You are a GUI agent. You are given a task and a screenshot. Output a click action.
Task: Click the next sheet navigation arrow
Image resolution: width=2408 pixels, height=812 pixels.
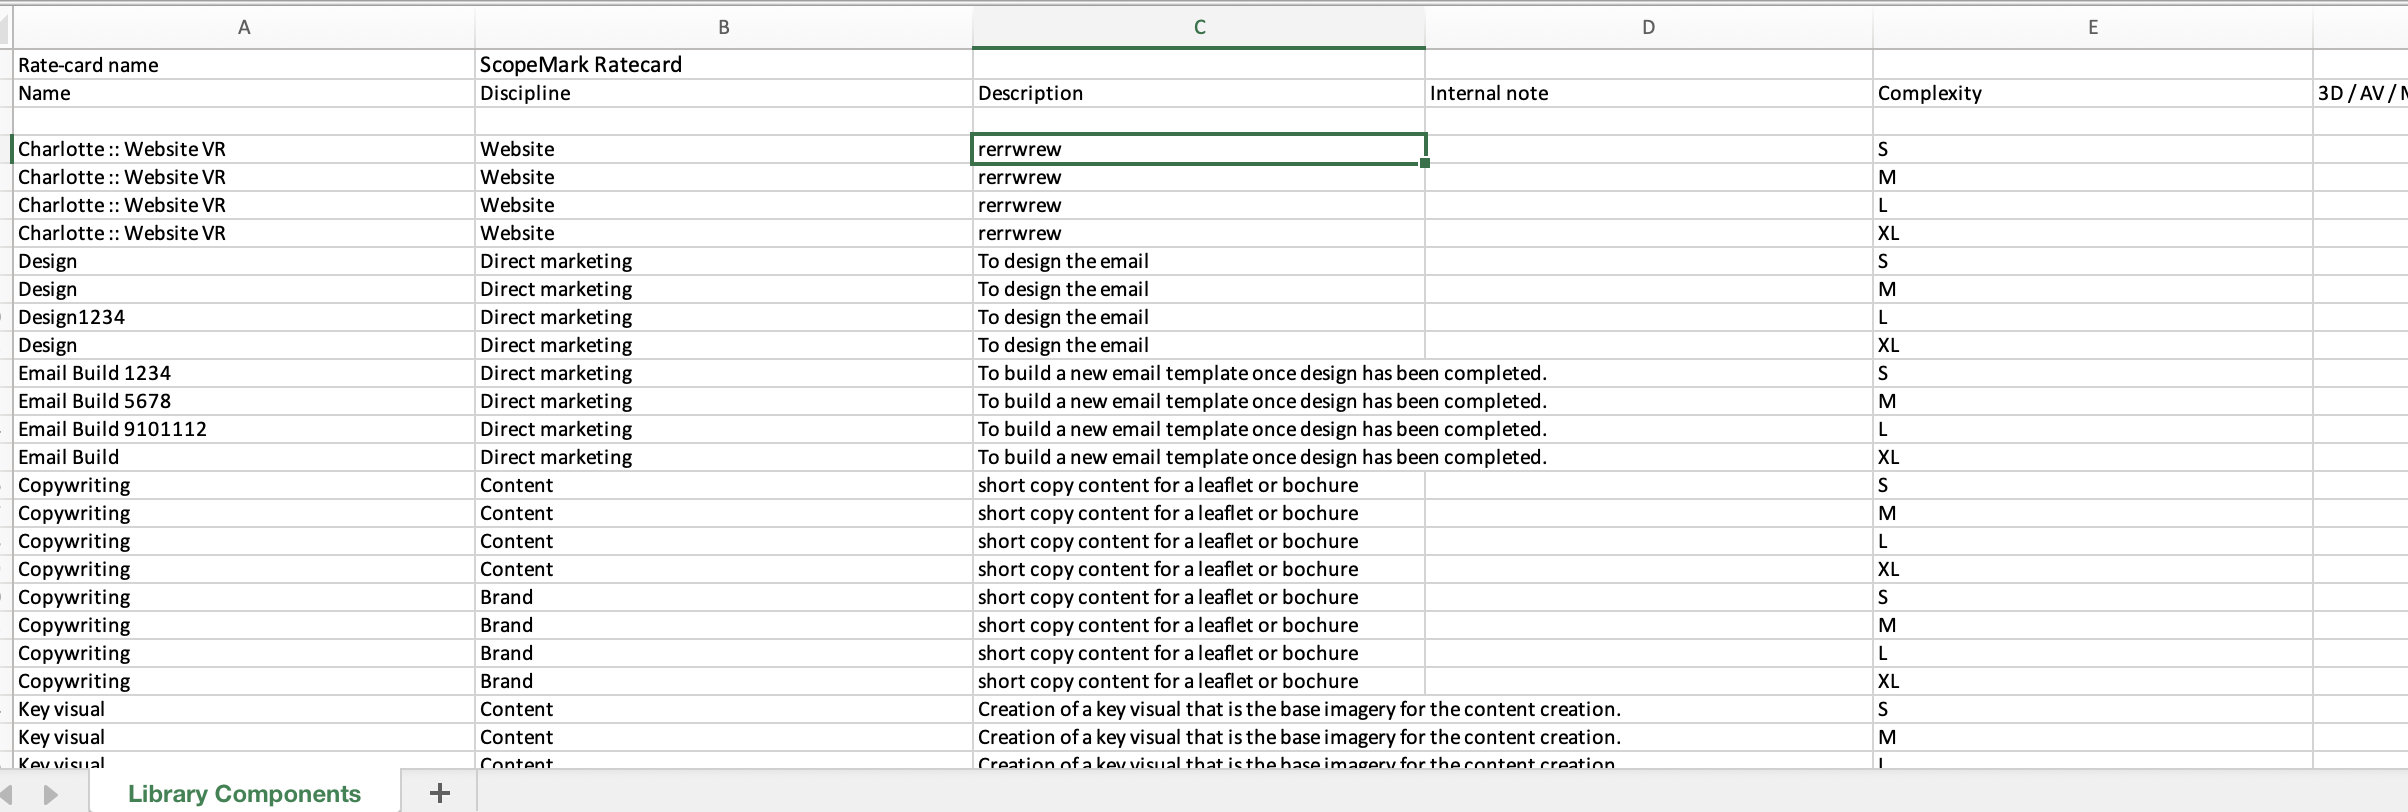50,795
